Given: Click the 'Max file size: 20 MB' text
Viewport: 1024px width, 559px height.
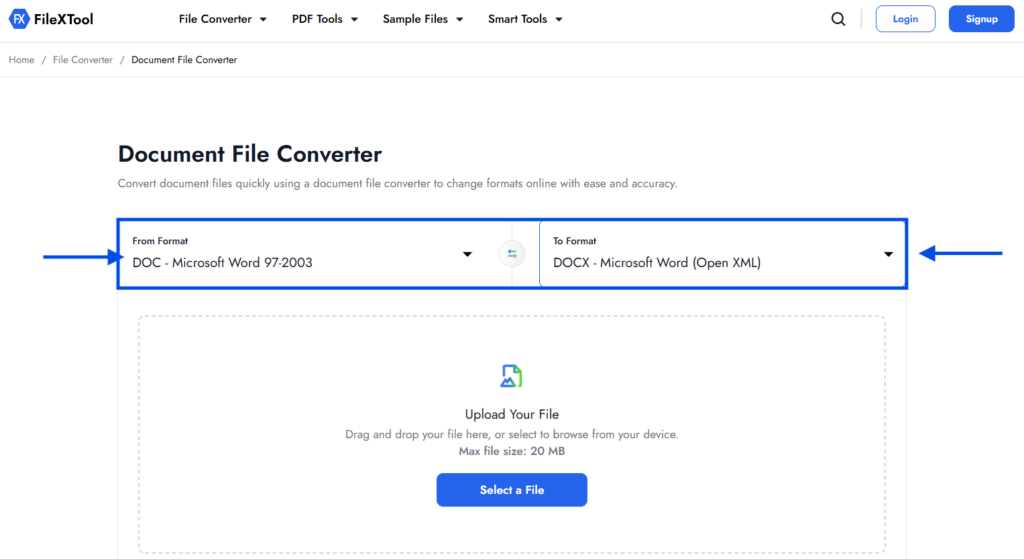Looking at the screenshot, I should click(x=512, y=451).
